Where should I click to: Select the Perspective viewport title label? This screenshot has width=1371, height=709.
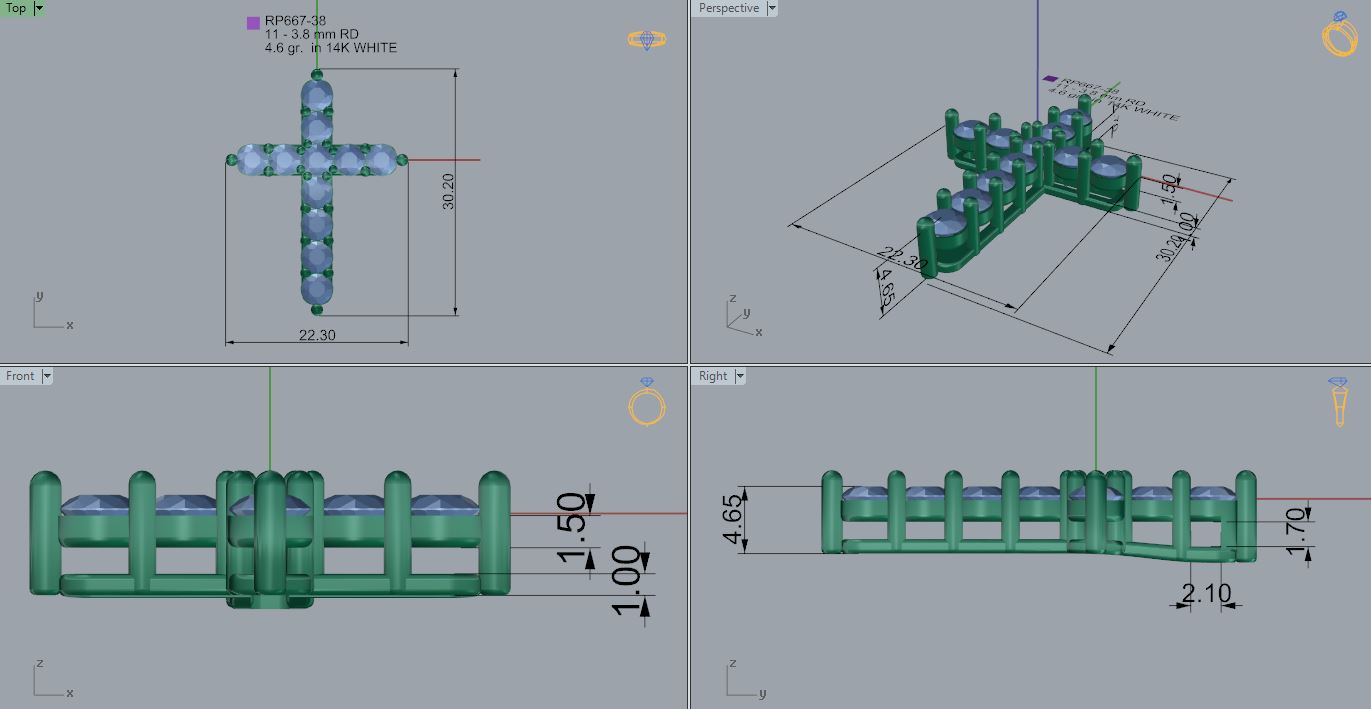pyautogui.click(x=728, y=8)
